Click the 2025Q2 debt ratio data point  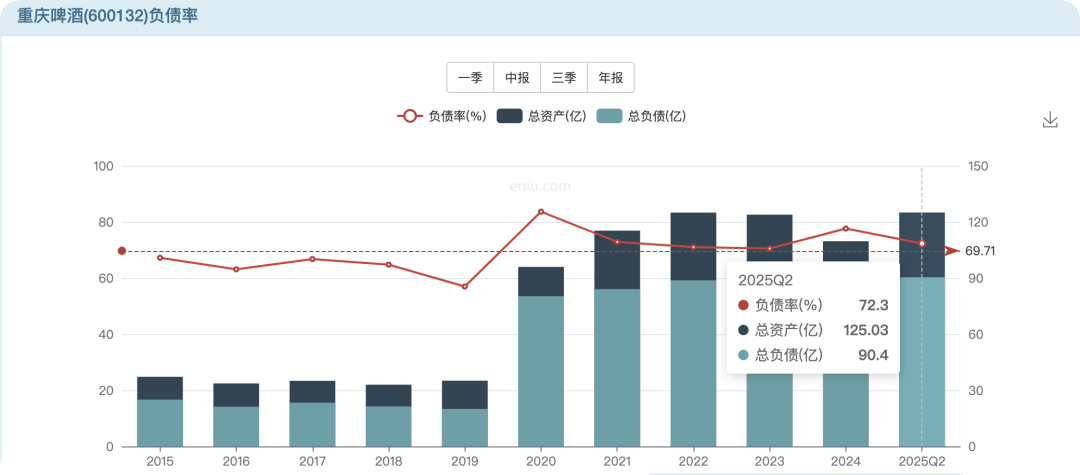click(922, 244)
